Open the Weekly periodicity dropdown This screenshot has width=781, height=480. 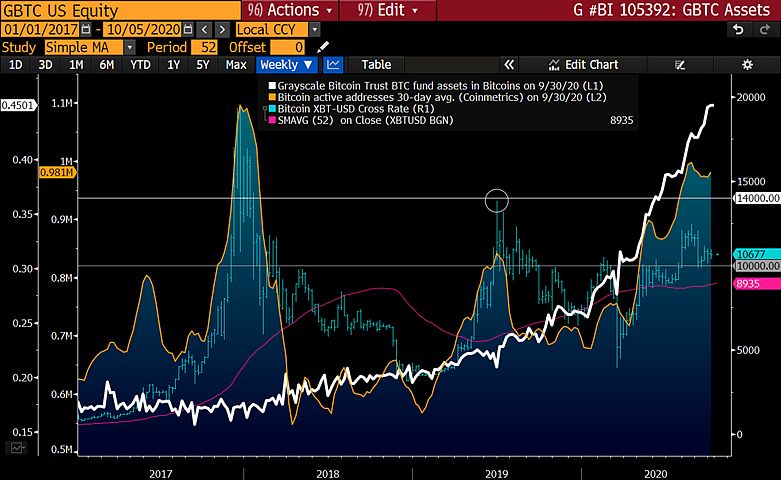click(286, 65)
